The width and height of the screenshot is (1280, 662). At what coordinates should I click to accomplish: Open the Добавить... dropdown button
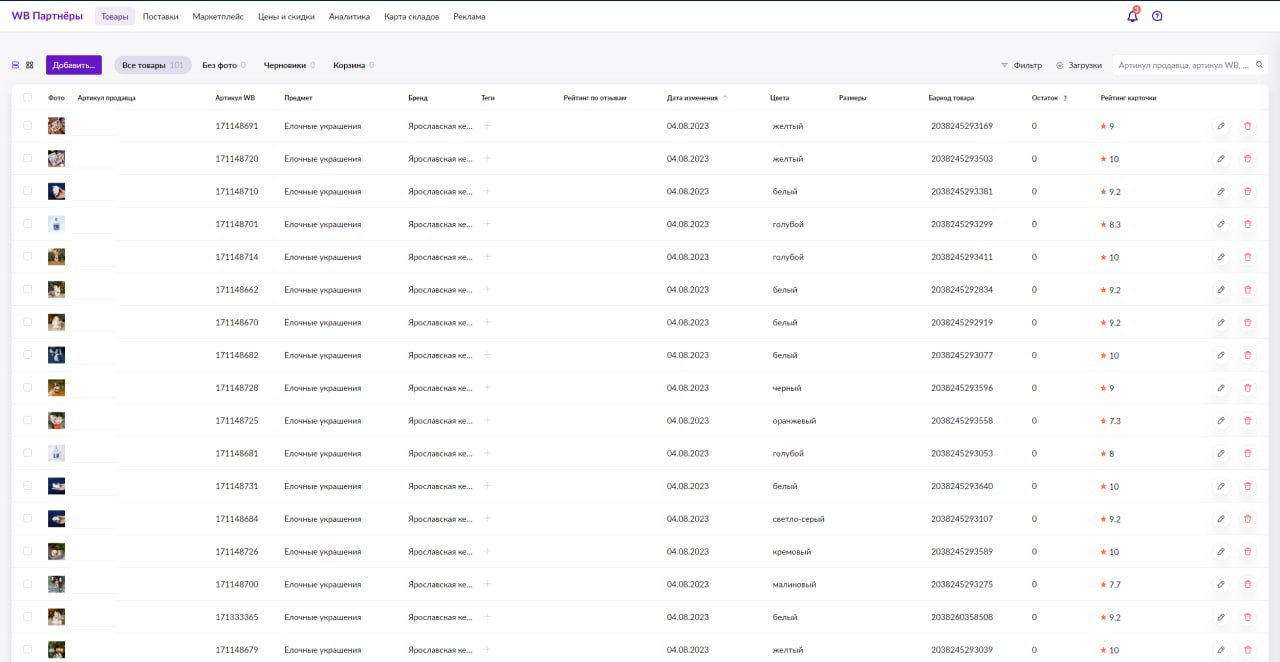(74, 65)
